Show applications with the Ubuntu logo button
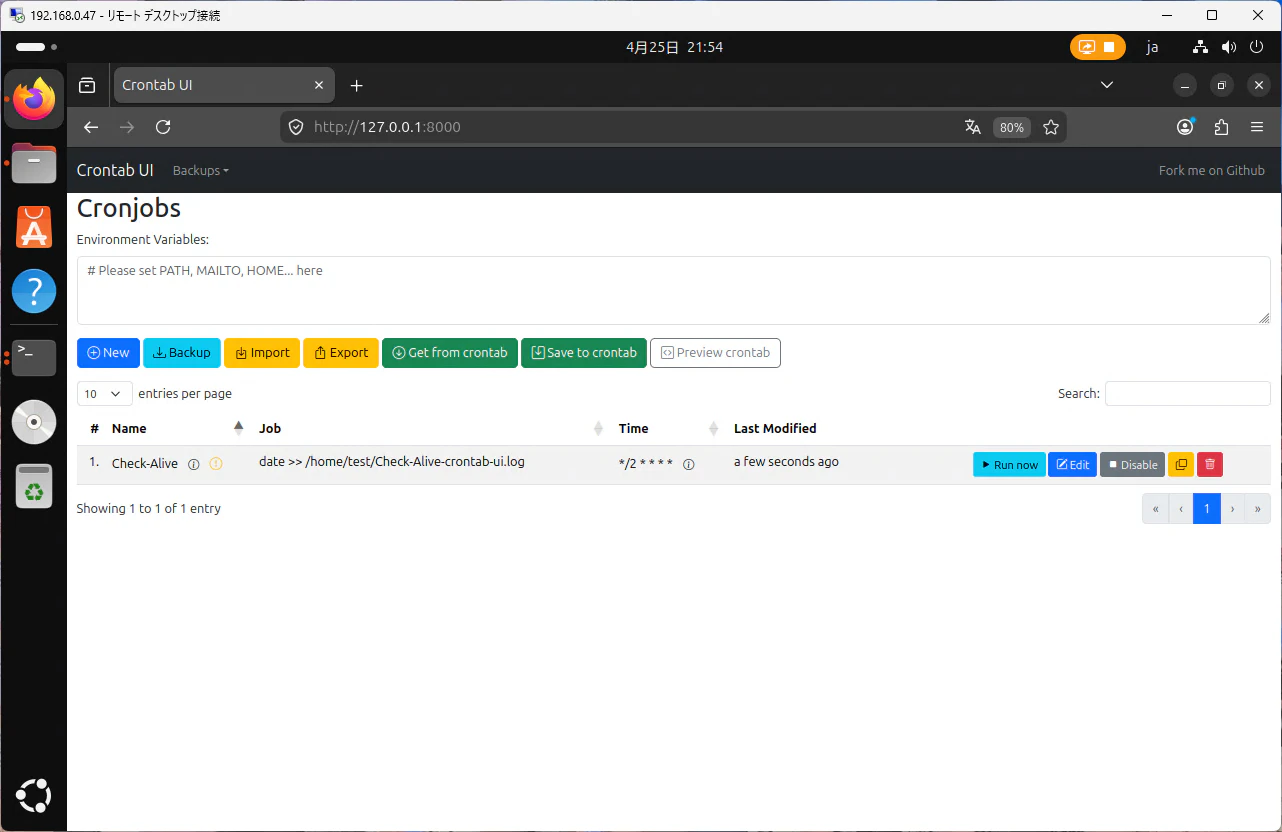Viewport: 1282px width, 832px height. pos(34,796)
